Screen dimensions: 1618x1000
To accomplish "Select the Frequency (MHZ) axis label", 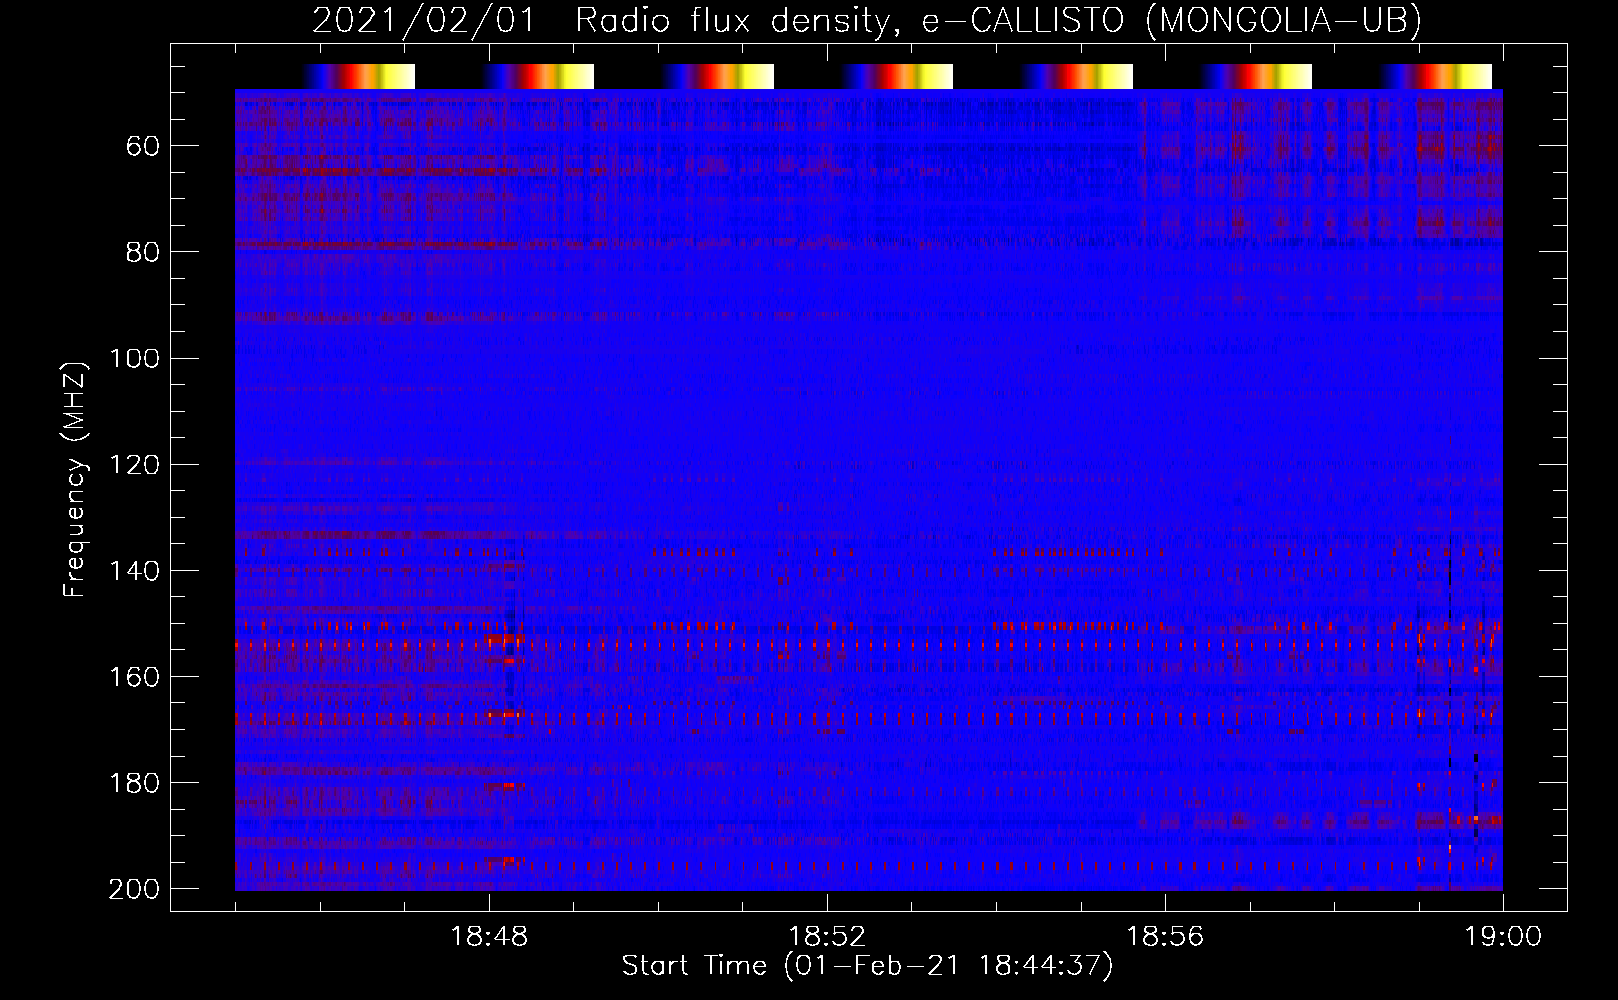I will (75, 480).
